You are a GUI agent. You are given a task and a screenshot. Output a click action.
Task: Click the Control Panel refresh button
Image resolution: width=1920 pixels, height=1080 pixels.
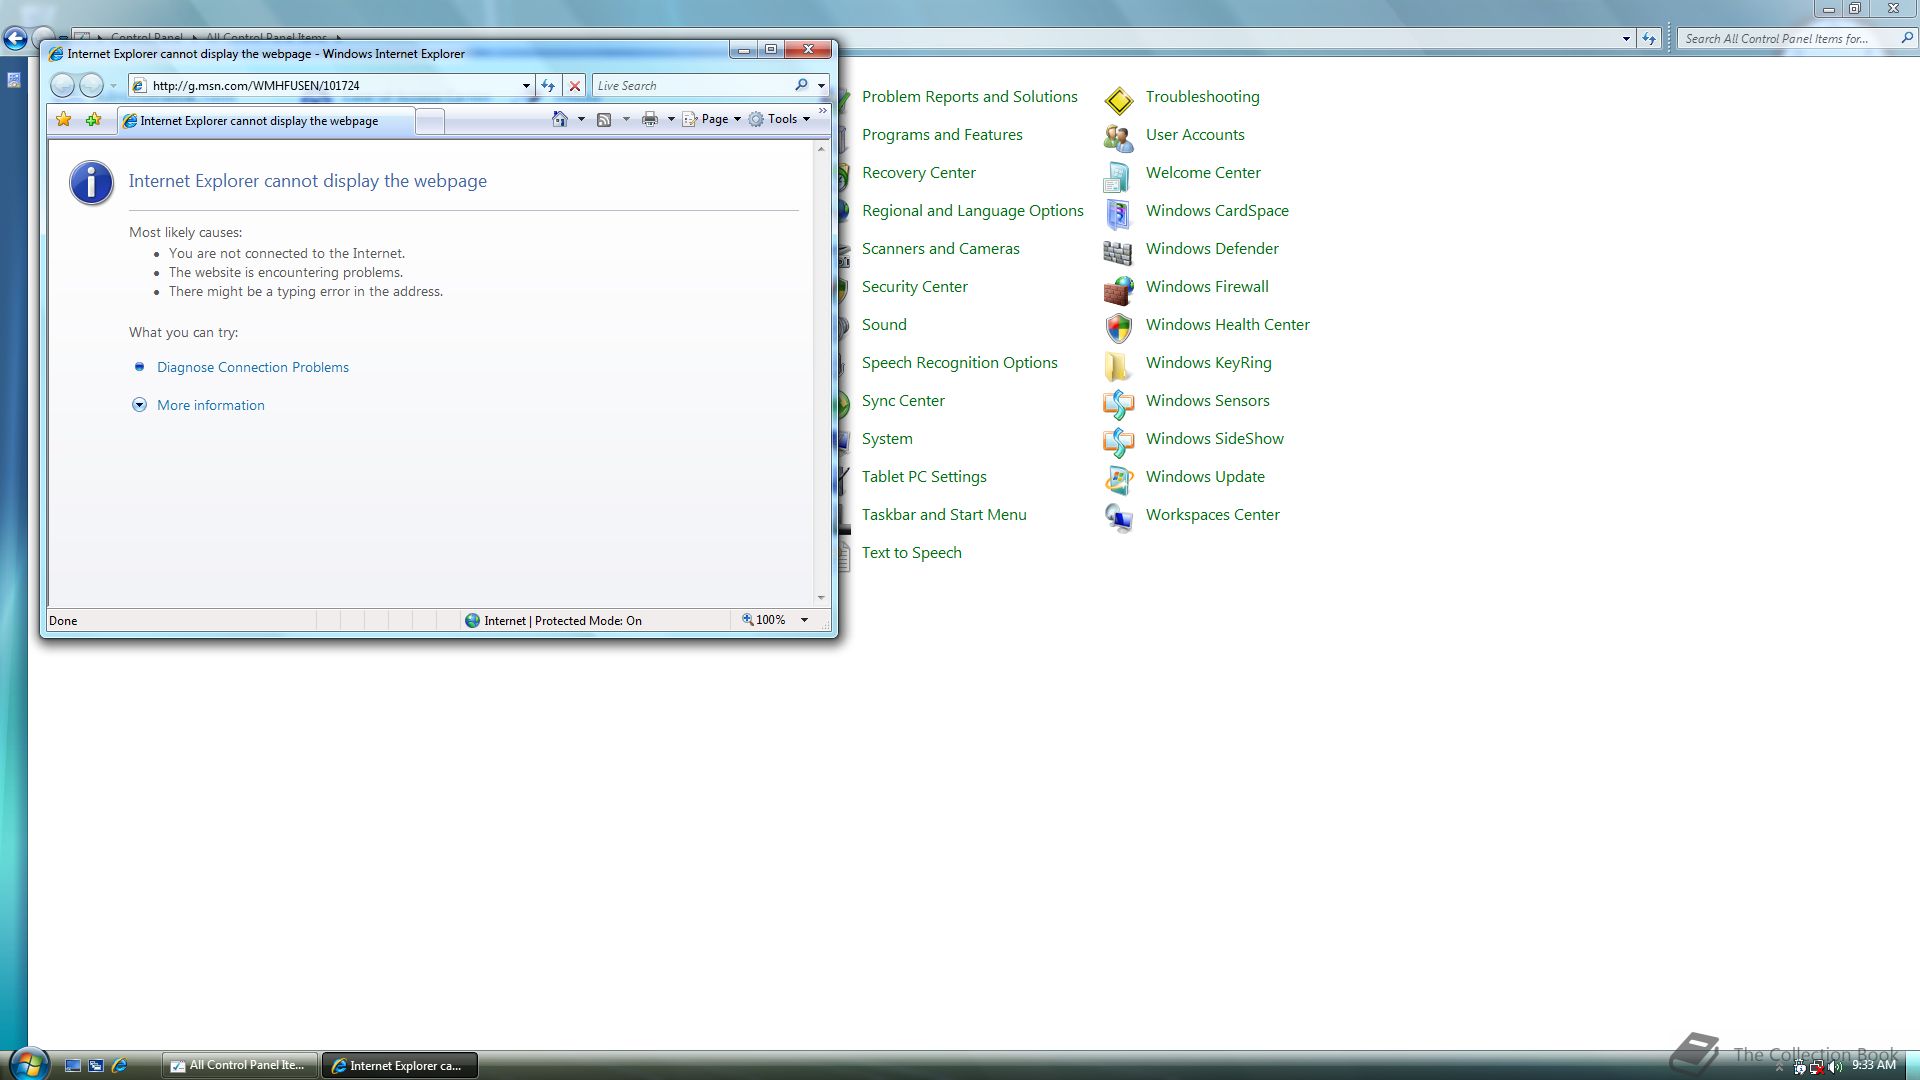click(x=1649, y=39)
